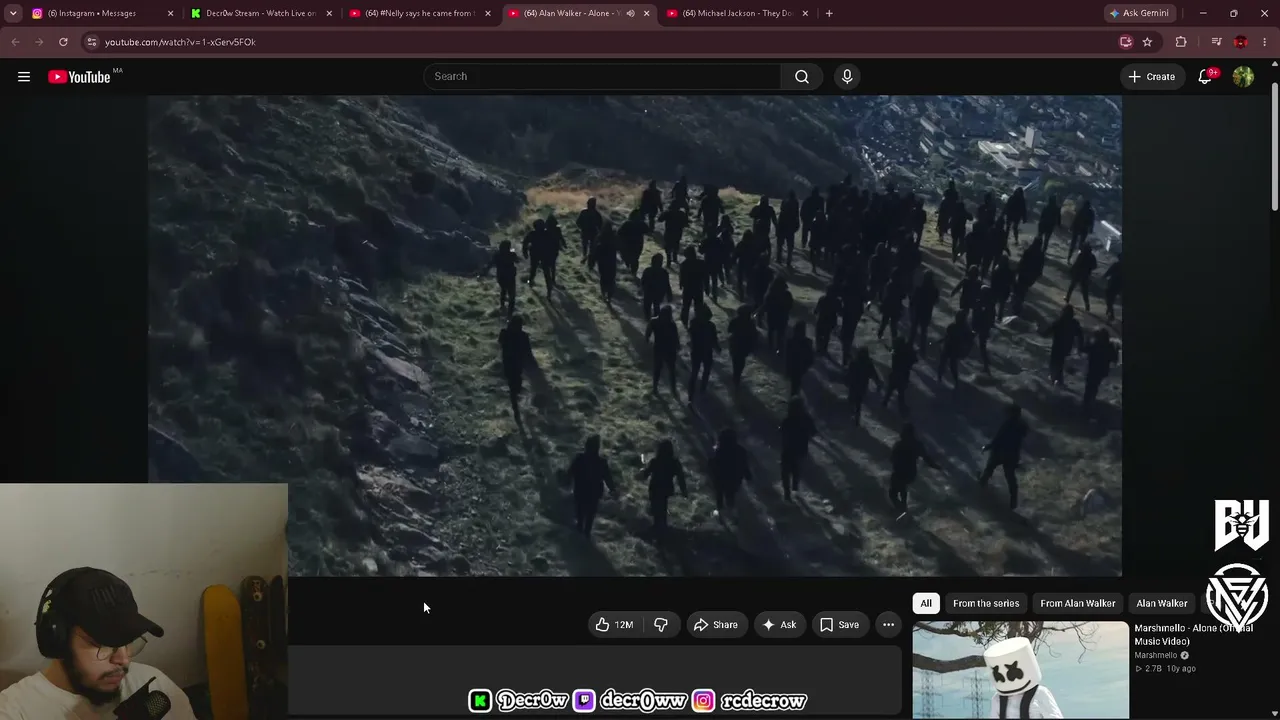Click the Ask button under the video

coord(779,625)
